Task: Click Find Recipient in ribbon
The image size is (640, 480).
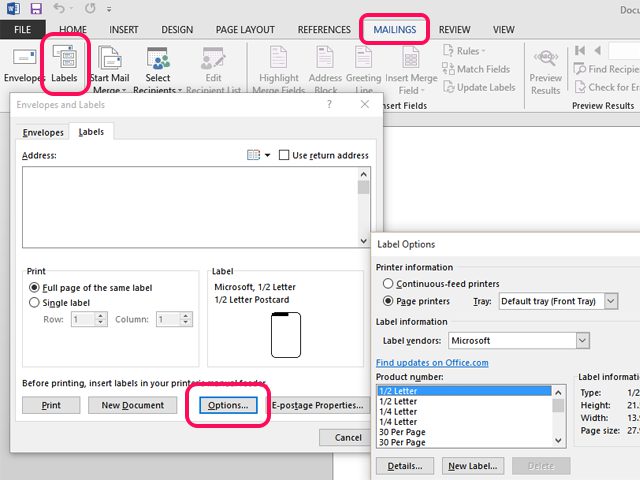Action: 607,69
